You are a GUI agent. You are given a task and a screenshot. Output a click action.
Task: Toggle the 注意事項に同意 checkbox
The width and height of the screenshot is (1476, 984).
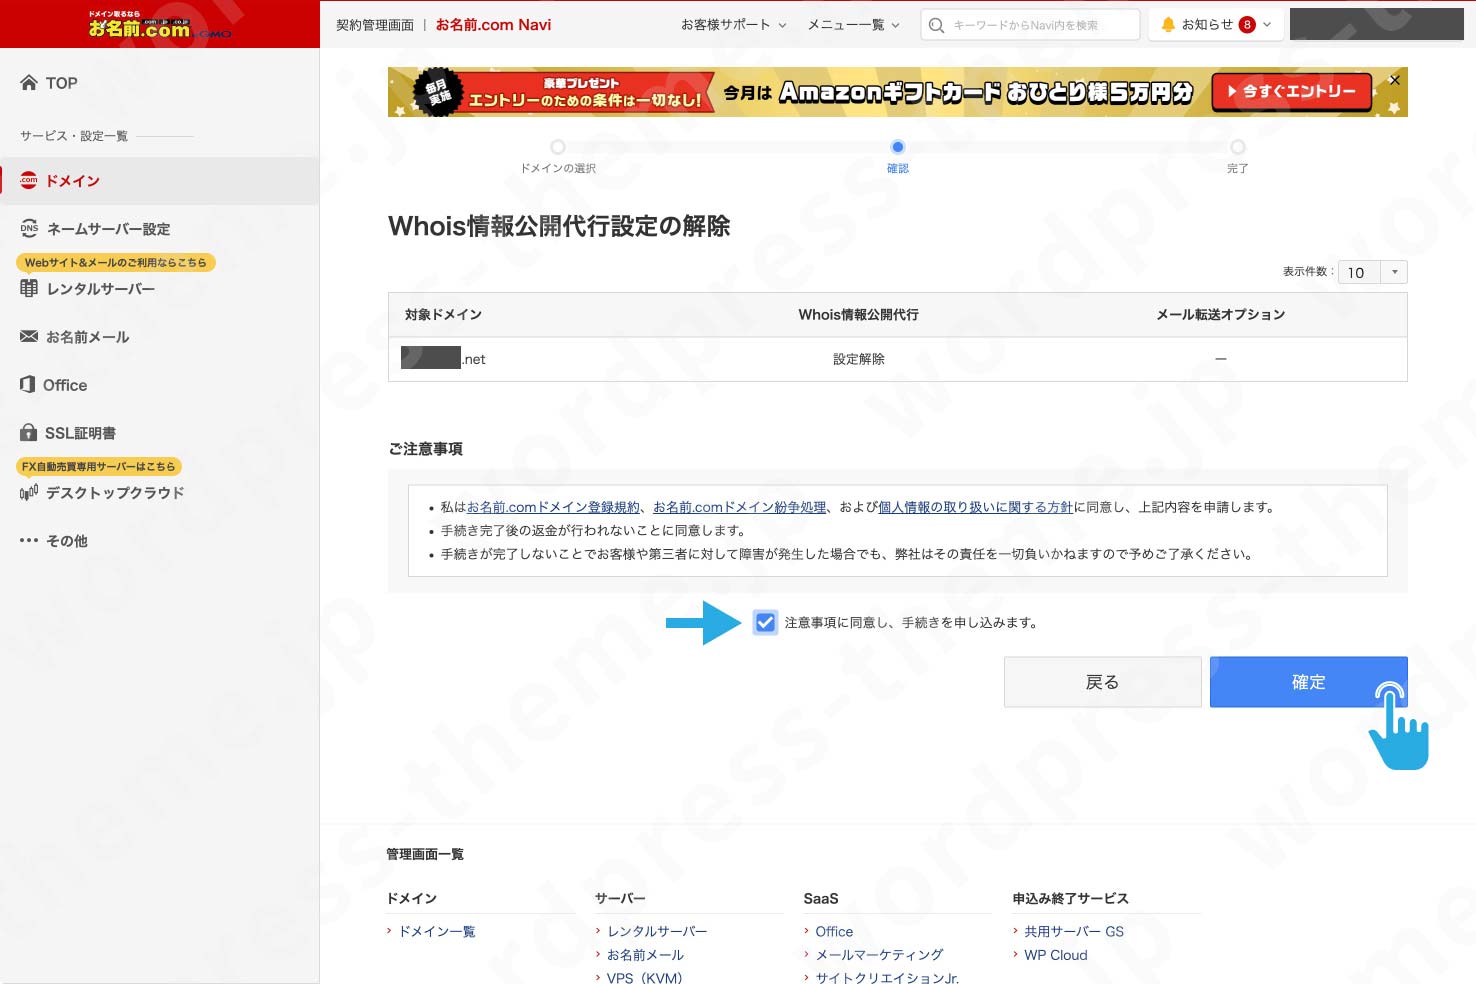[765, 622]
